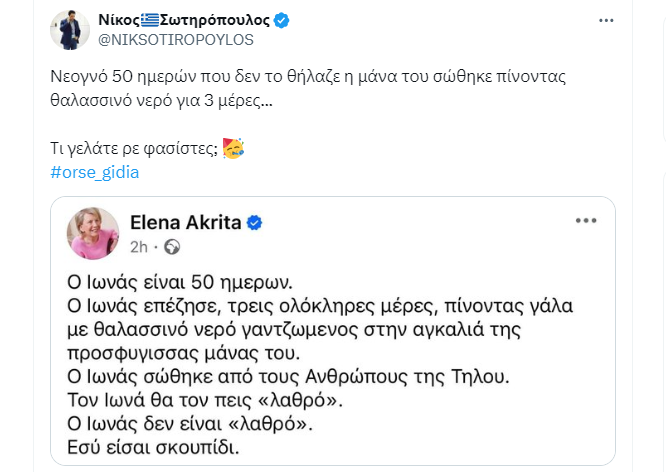This screenshot has height=472, width=666.
Task: Open Elena Akrita's profile via her name
Action: click(x=186, y=223)
